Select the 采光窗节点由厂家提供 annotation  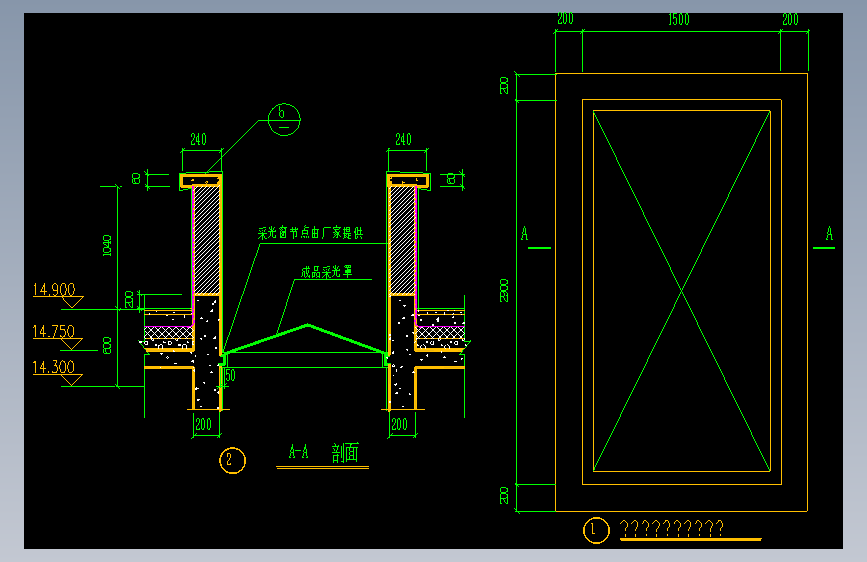[310, 233]
